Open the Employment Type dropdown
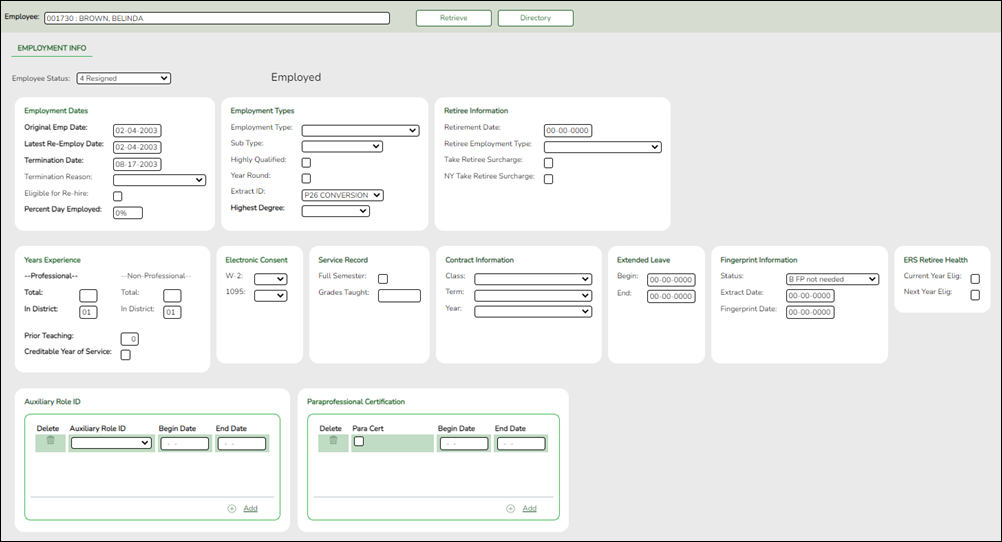The image size is (1002, 542). tap(360, 130)
